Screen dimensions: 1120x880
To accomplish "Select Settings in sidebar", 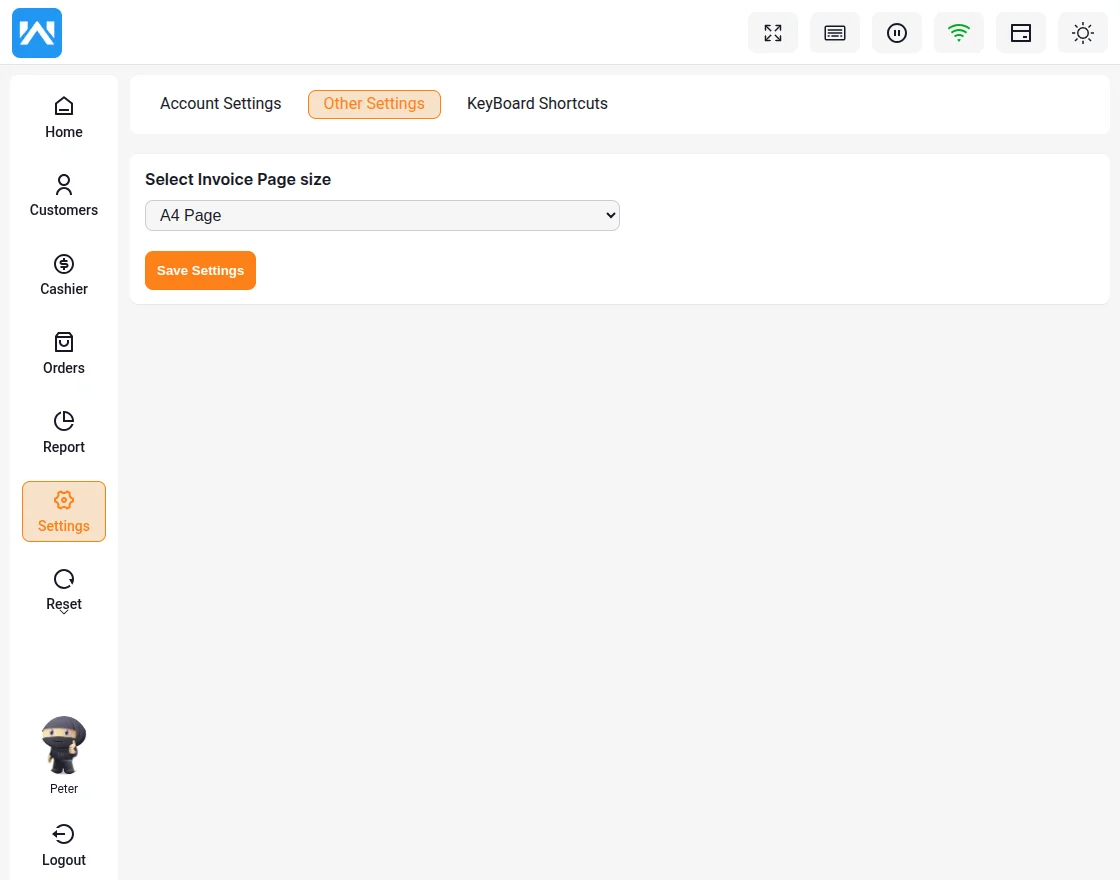I will (64, 511).
